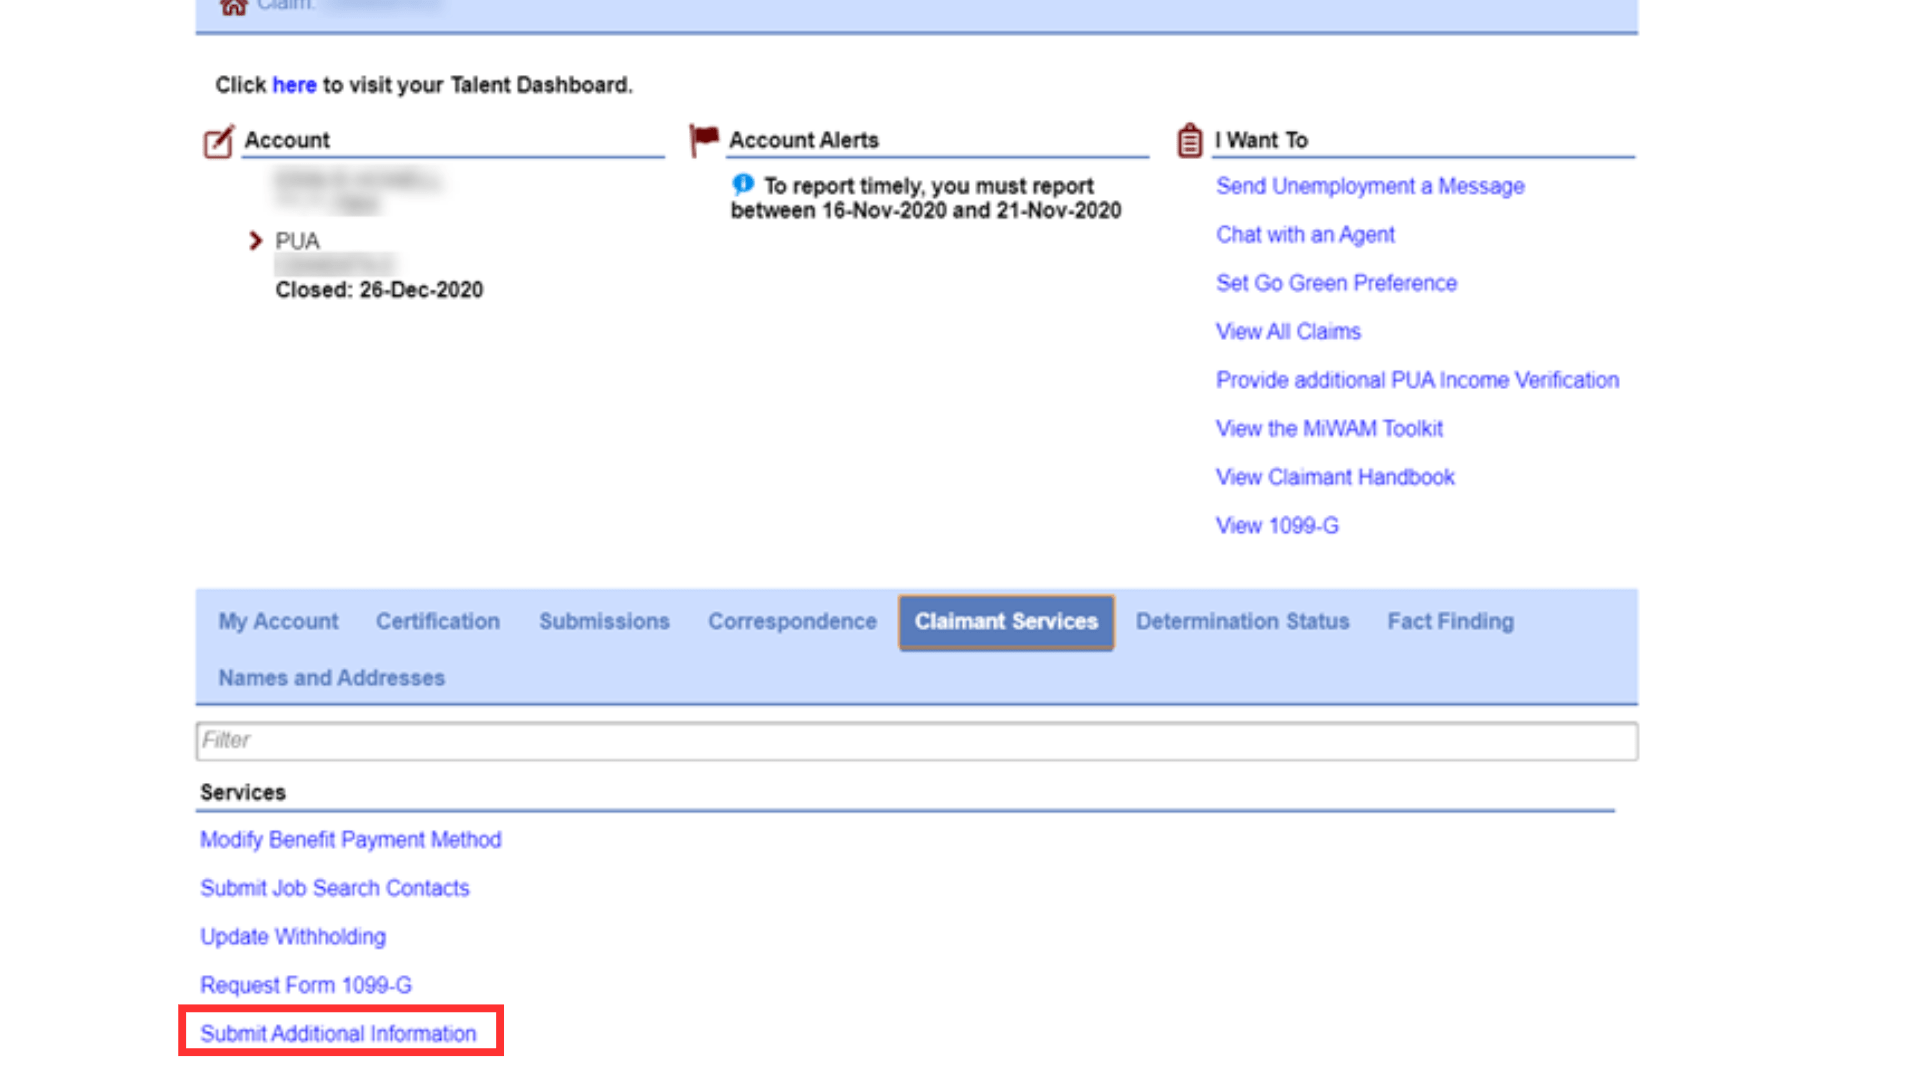The image size is (1920, 1080).
Task: Switch to the Certification tab
Action: pyautogui.click(x=438, y=621)
